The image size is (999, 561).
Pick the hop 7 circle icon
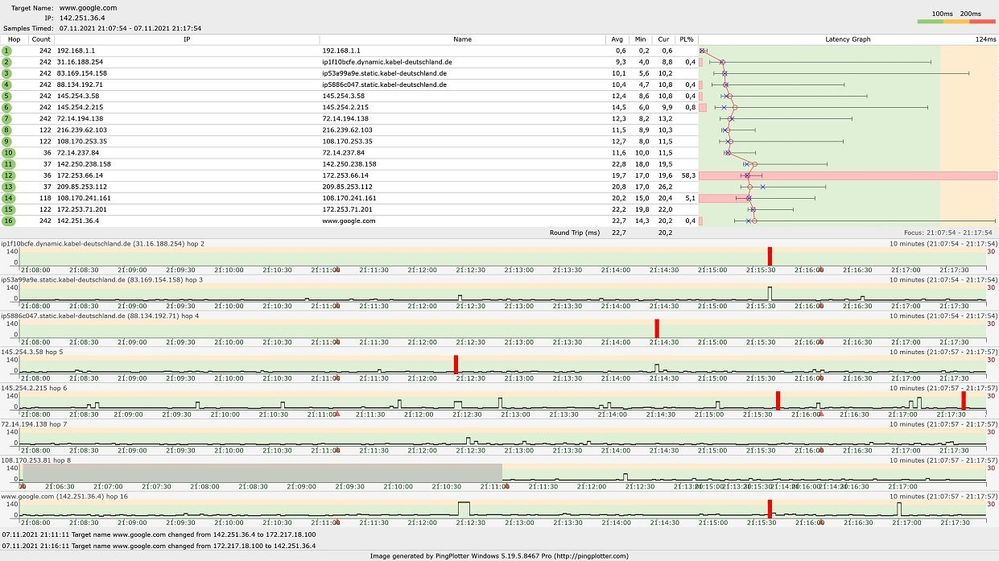coord(7,119)
